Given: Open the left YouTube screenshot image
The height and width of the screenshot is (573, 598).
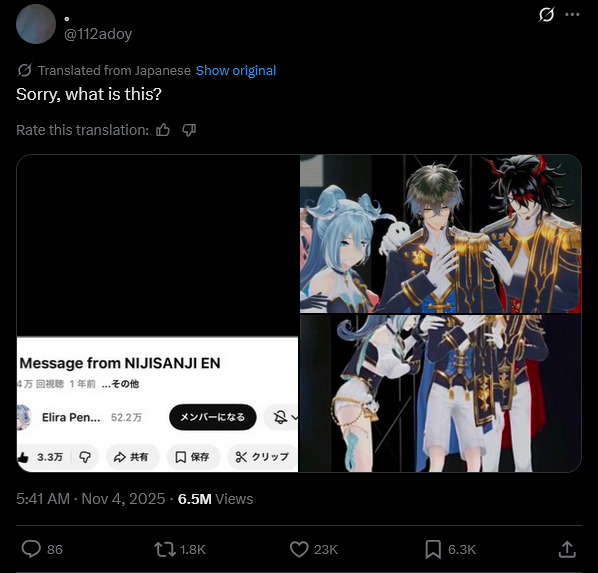Looking at the screenshot, I should 158,313.
